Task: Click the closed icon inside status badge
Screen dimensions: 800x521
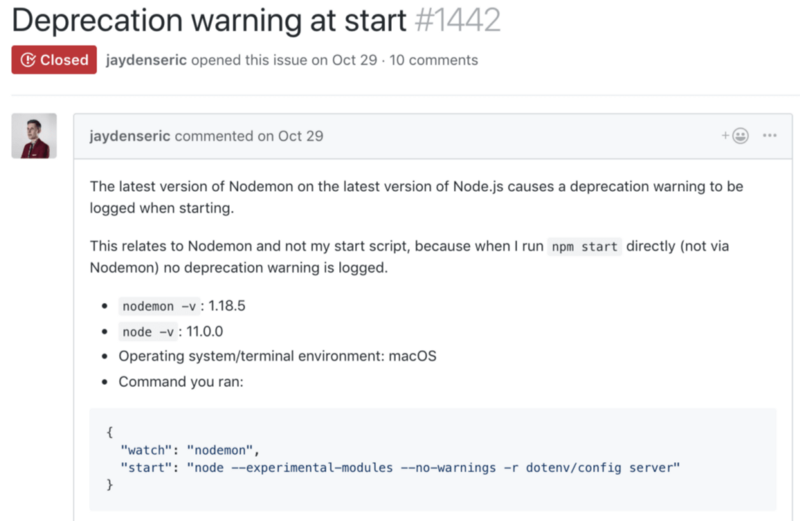Action: tap(28, 60)
